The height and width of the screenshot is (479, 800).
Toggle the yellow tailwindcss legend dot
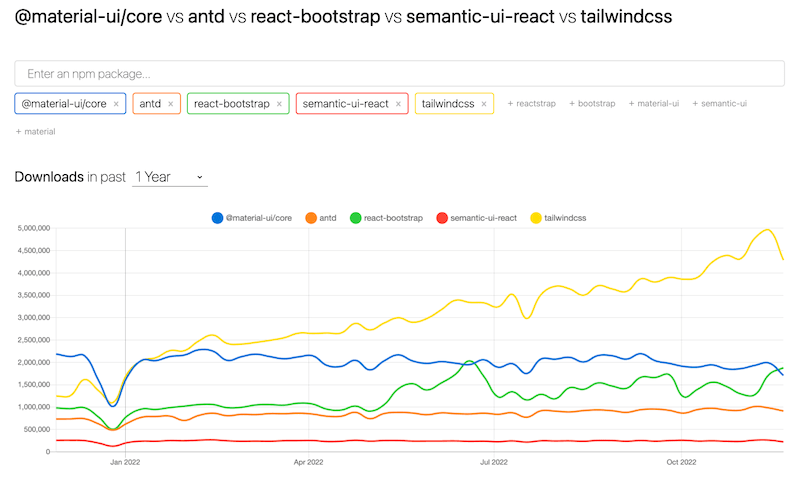tap(536, 218)
